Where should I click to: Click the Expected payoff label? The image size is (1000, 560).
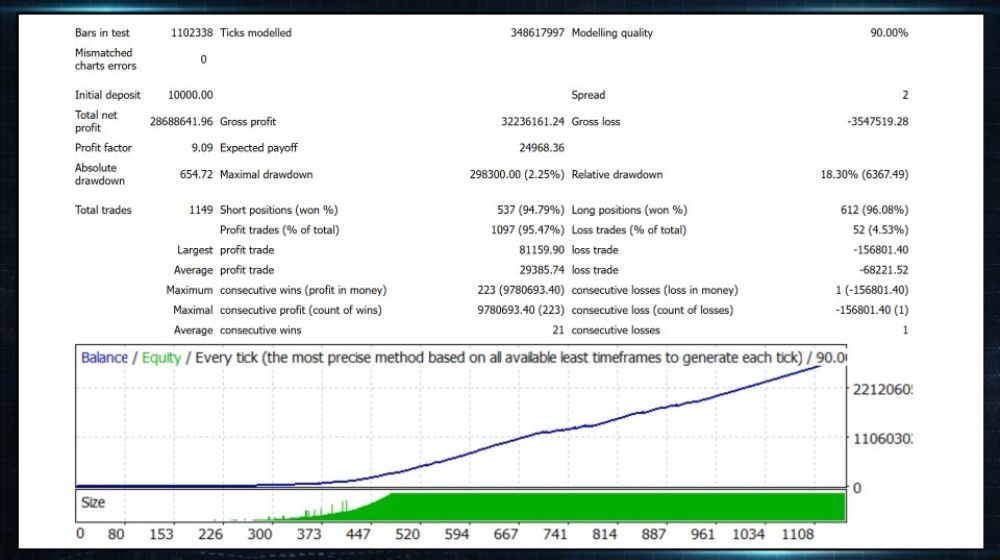259,147
